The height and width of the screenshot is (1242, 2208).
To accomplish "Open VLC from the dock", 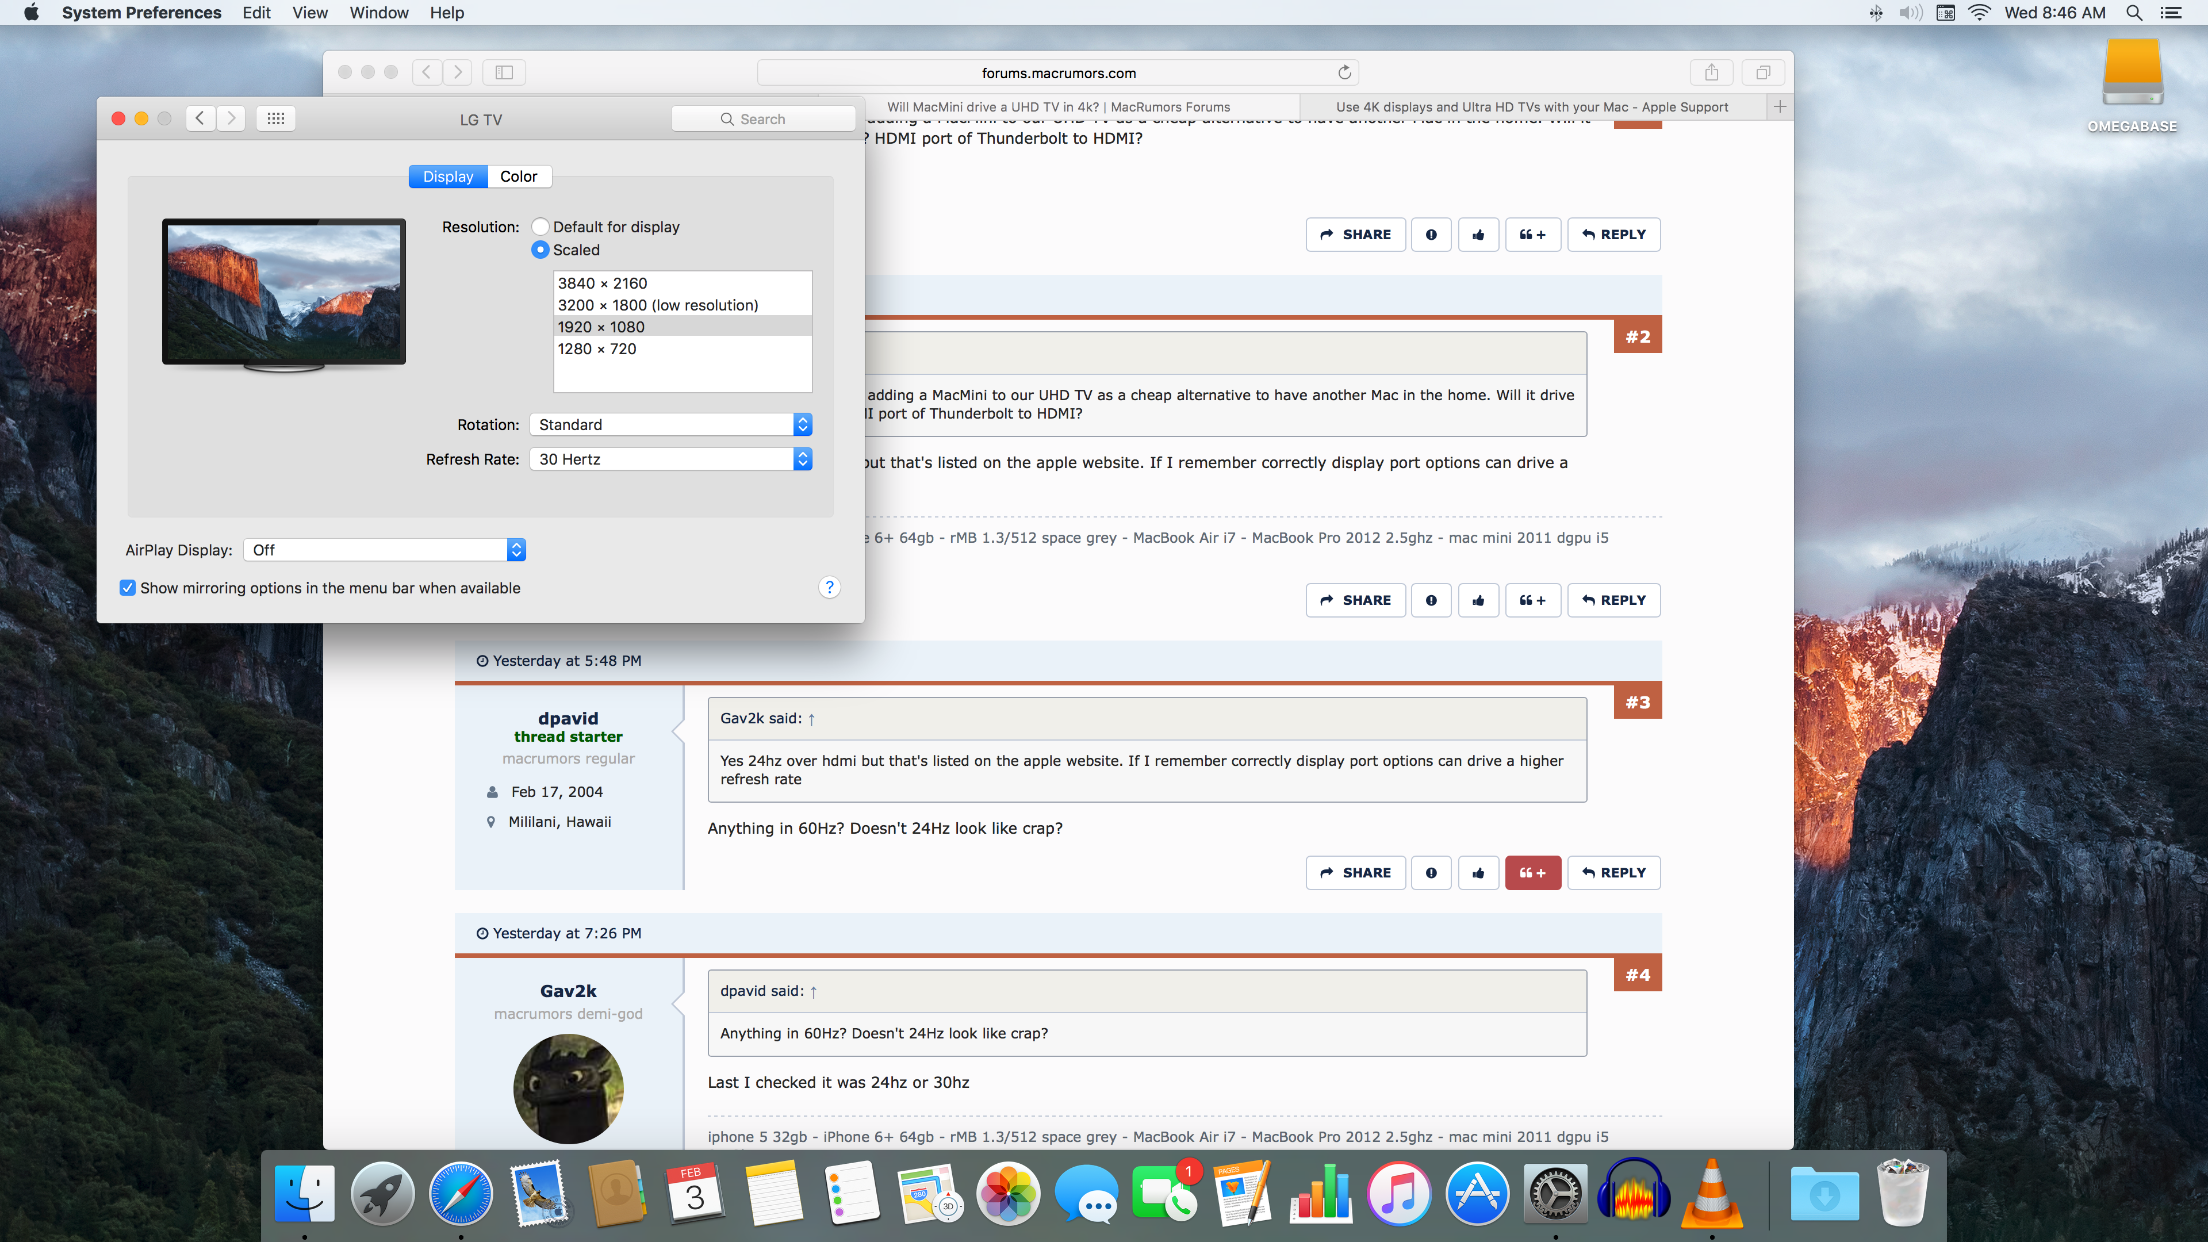I will (x=1711, y=1194).
